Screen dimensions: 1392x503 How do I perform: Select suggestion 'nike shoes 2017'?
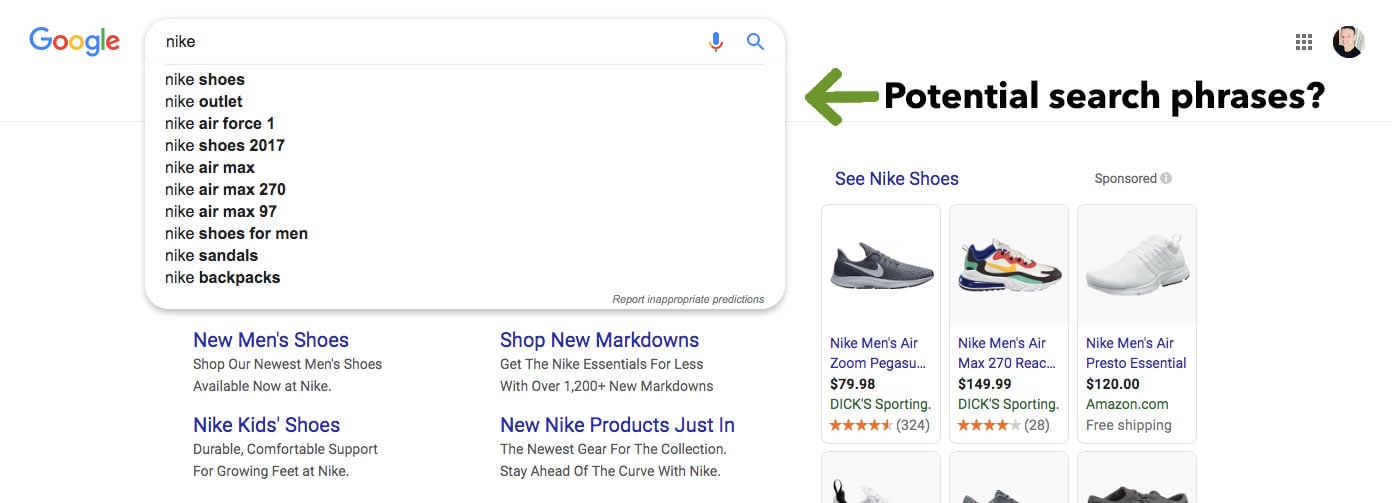click(x=225, y=145)
